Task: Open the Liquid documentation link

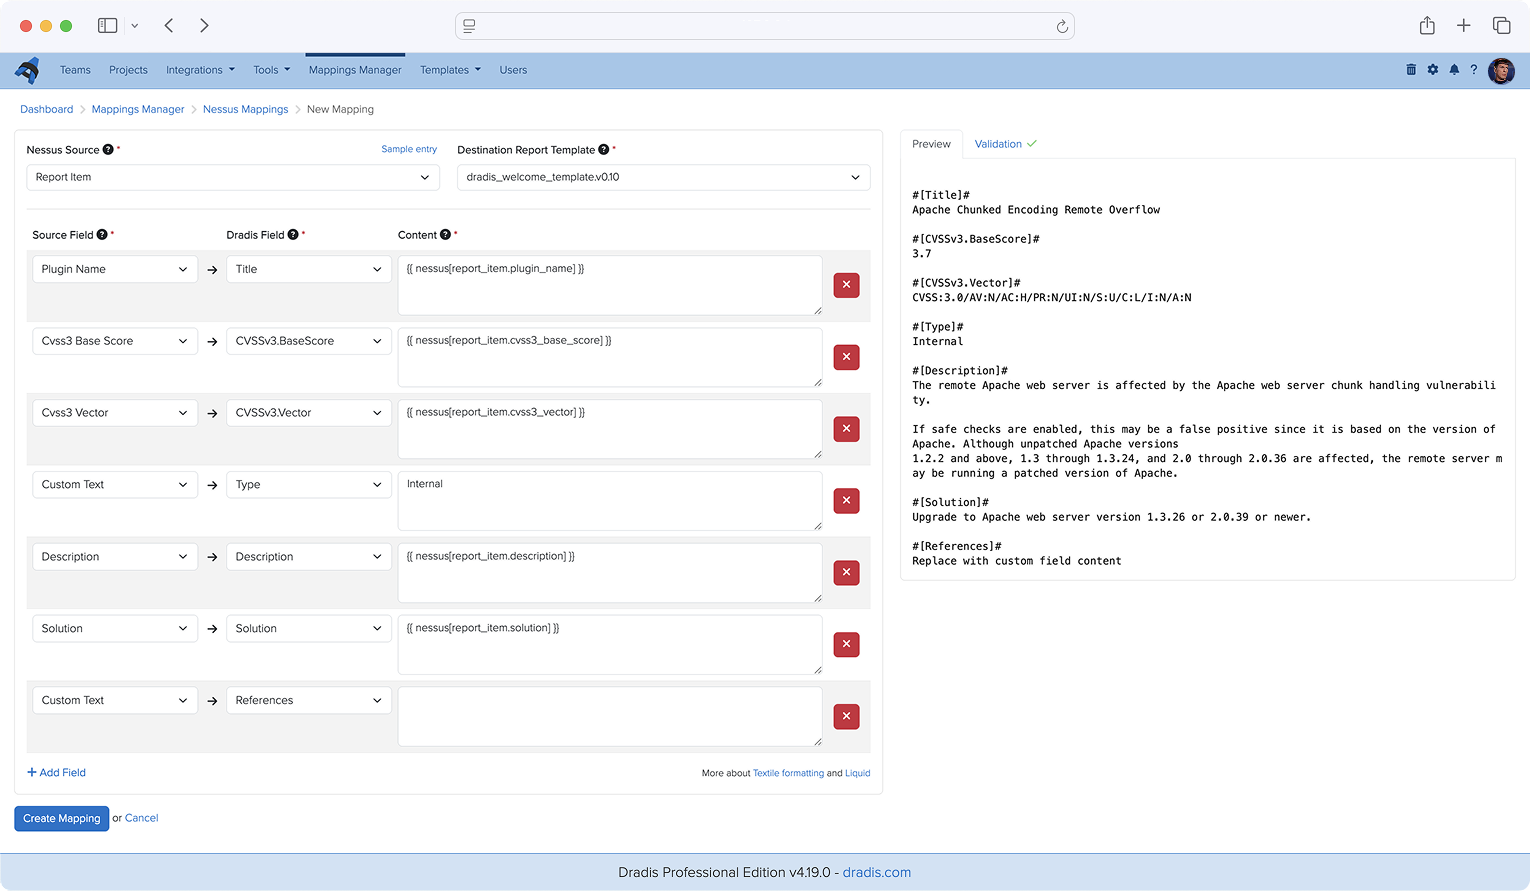Action: coord(857,773)
